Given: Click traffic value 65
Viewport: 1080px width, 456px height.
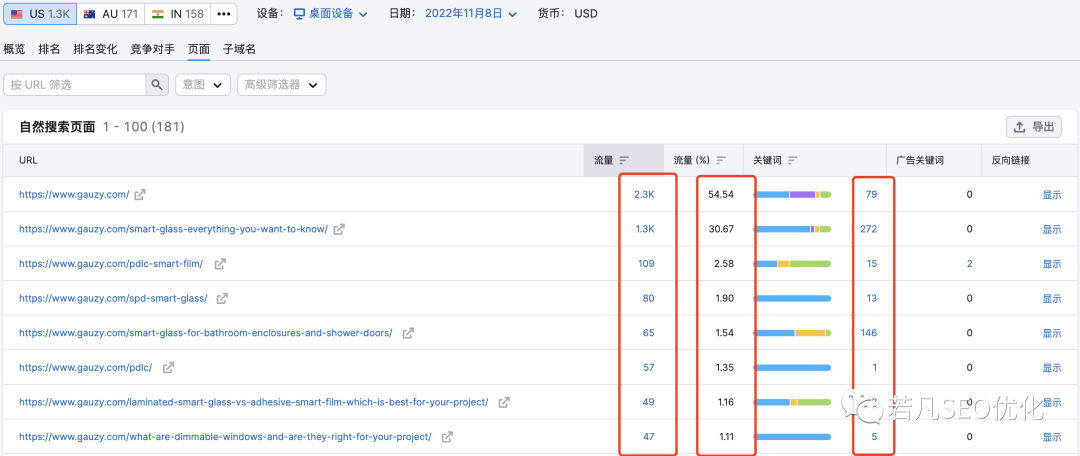Looking at the screenshot, I should click(648, 333).
